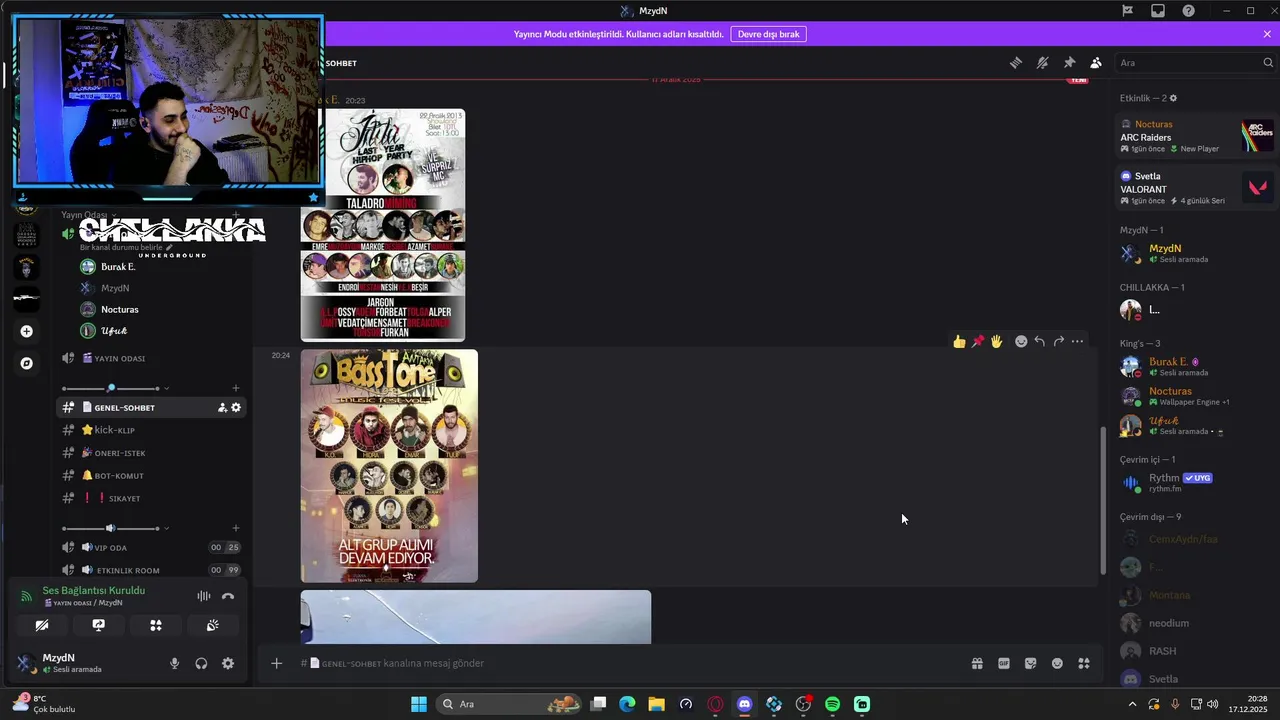Image resolution: width=1280 pixels, height=720 pixels.
Task: Dismiss the Streamer Mode banner
Action: click(1267, 34)
